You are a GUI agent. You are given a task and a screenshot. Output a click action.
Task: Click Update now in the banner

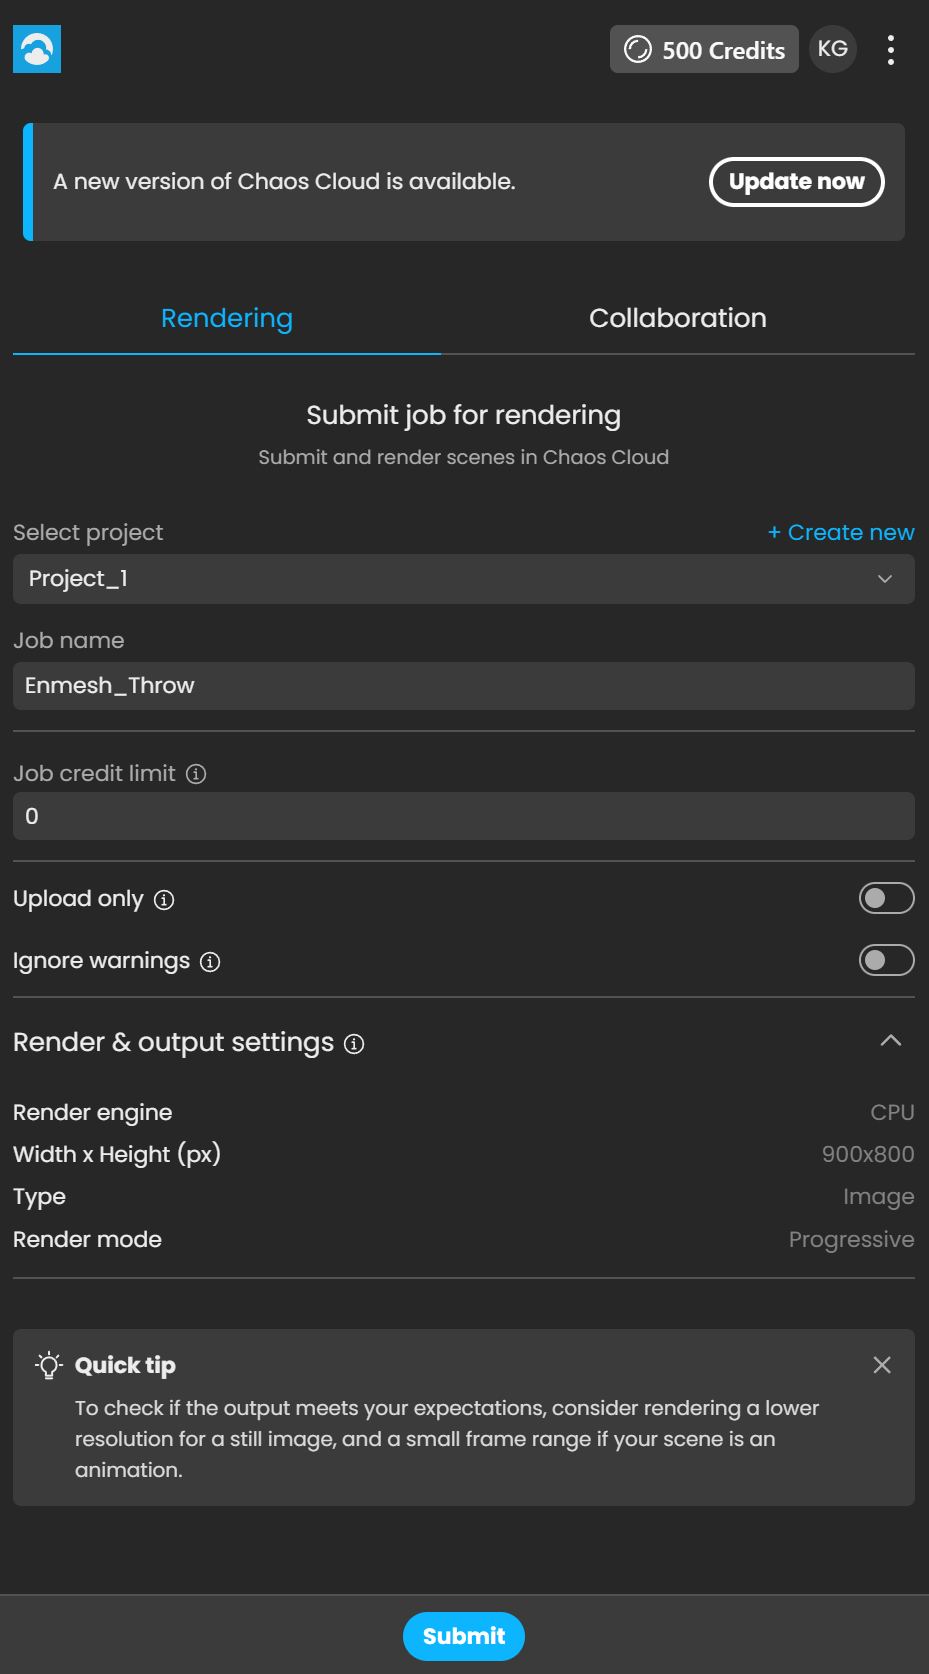click(797, 182)
